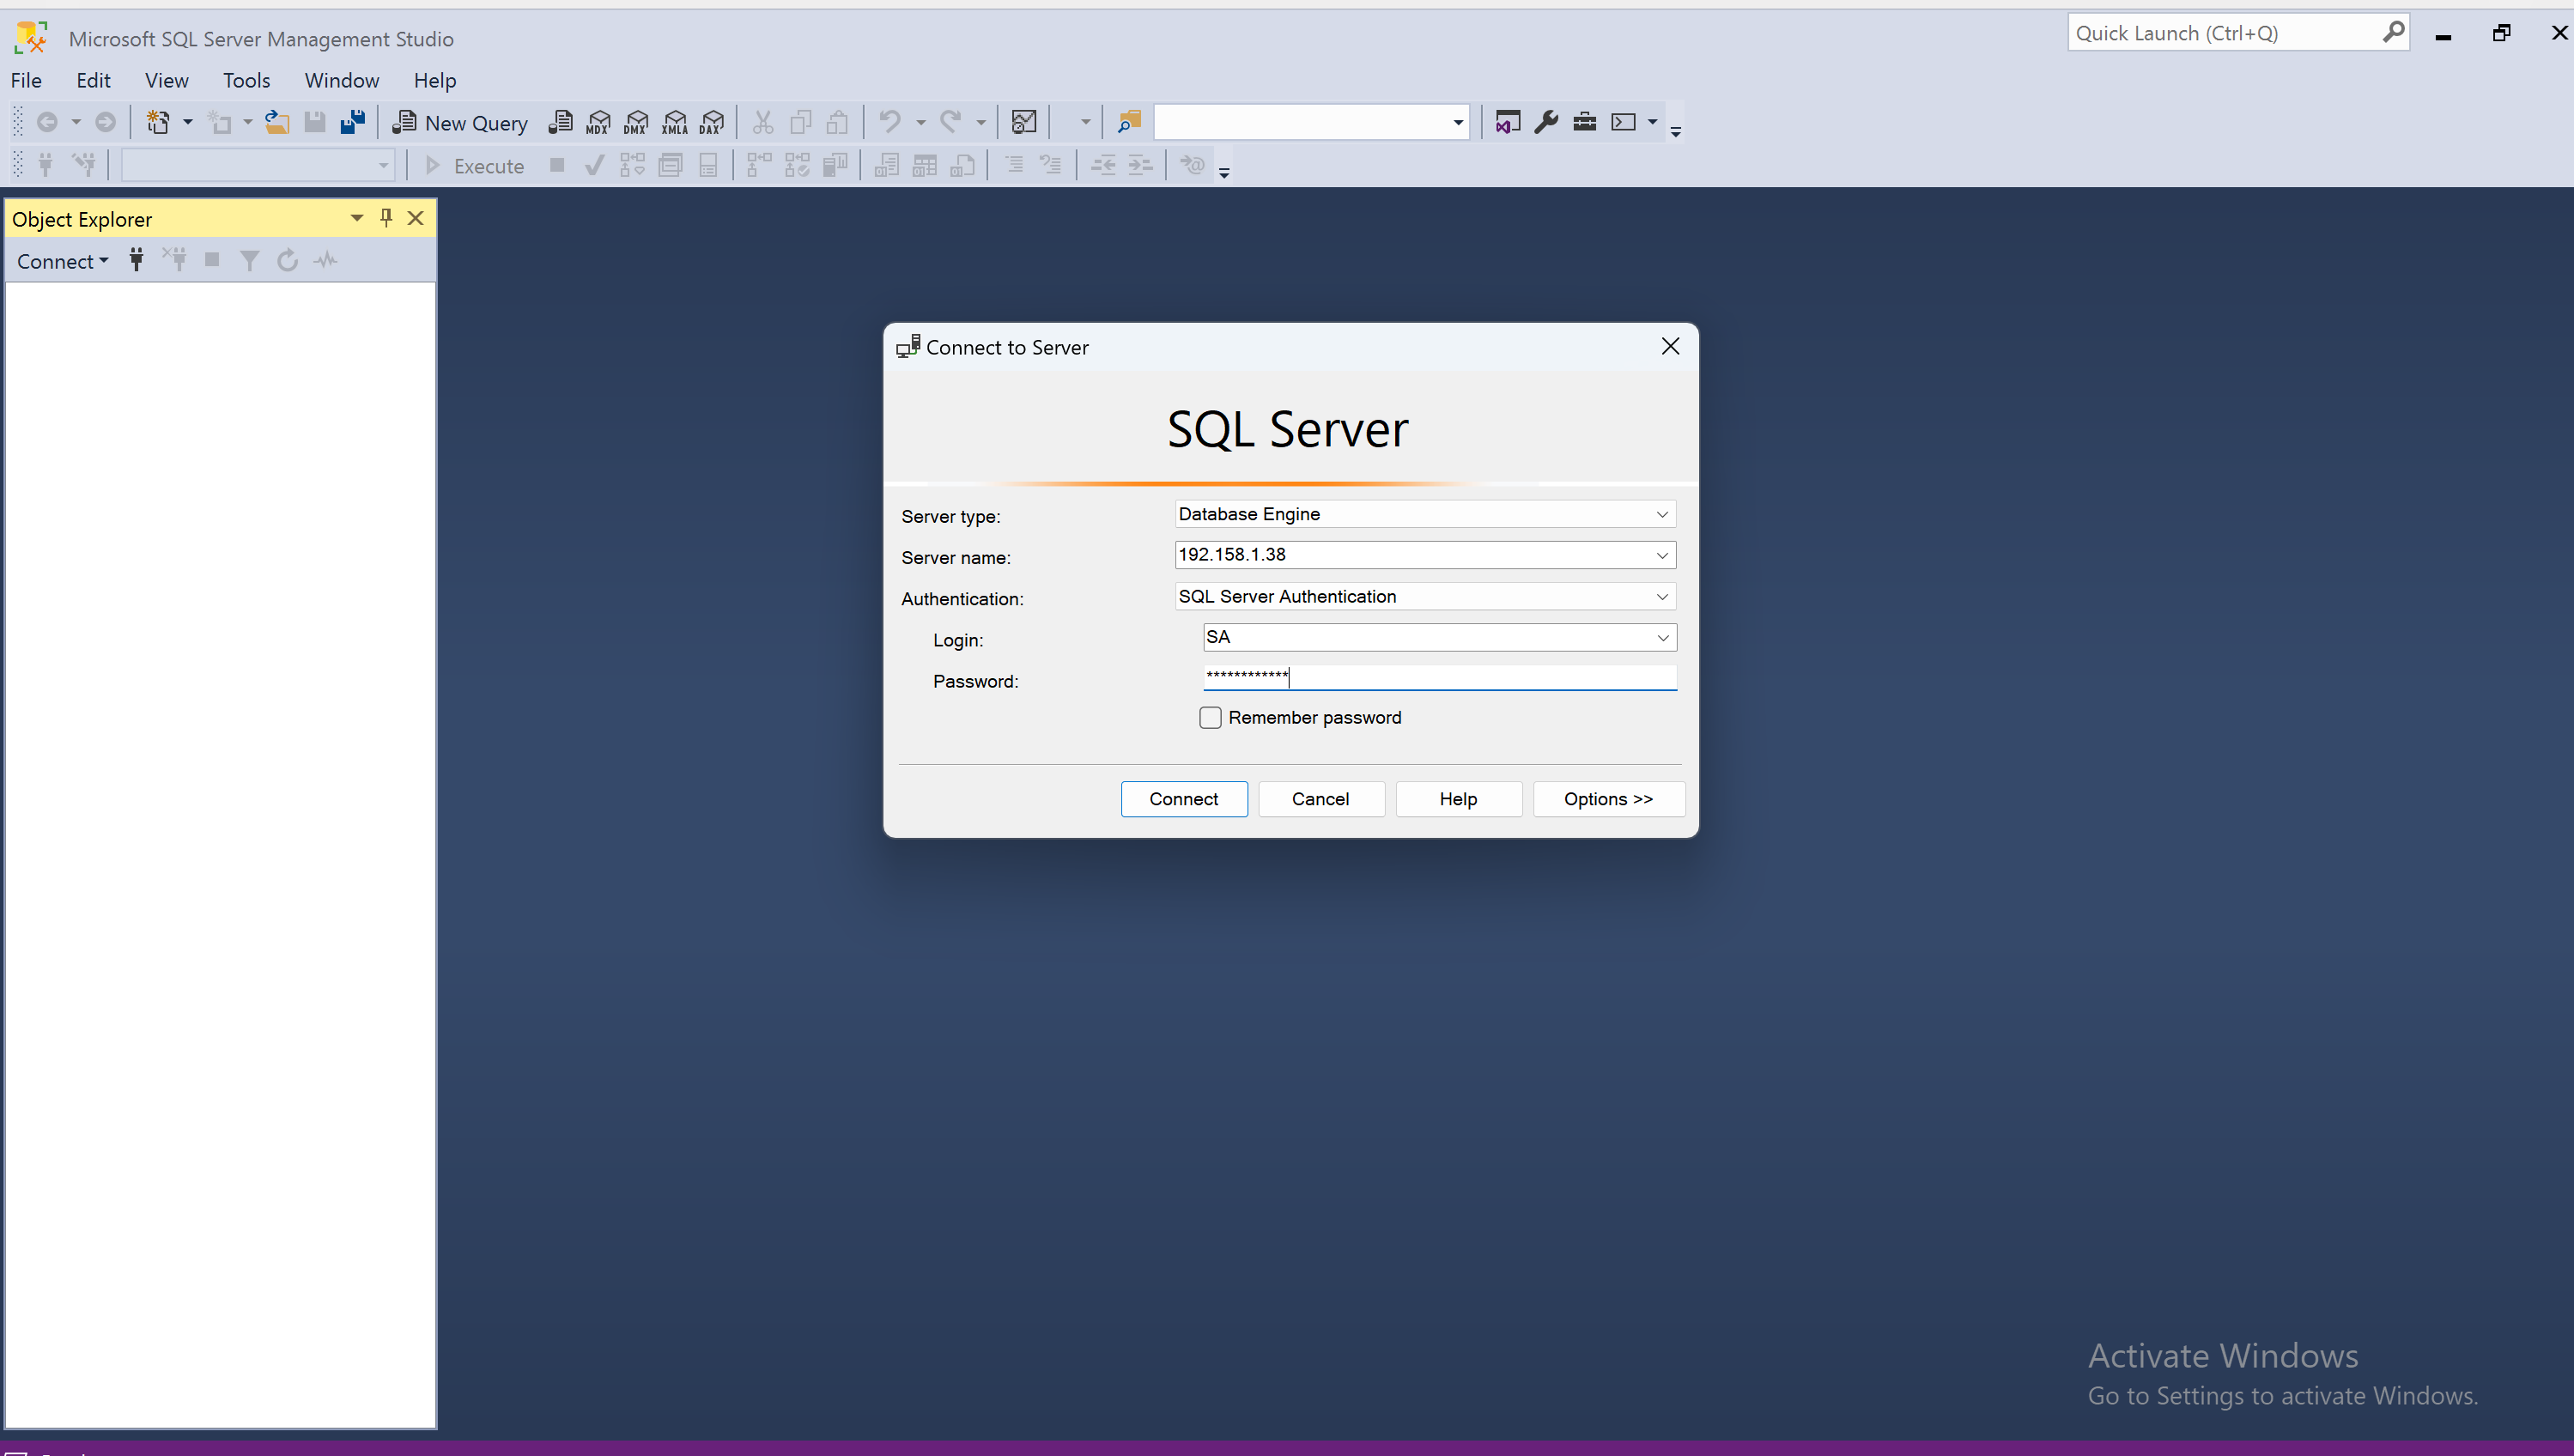Open Database Engine Query icon

(x=561, y=123)
